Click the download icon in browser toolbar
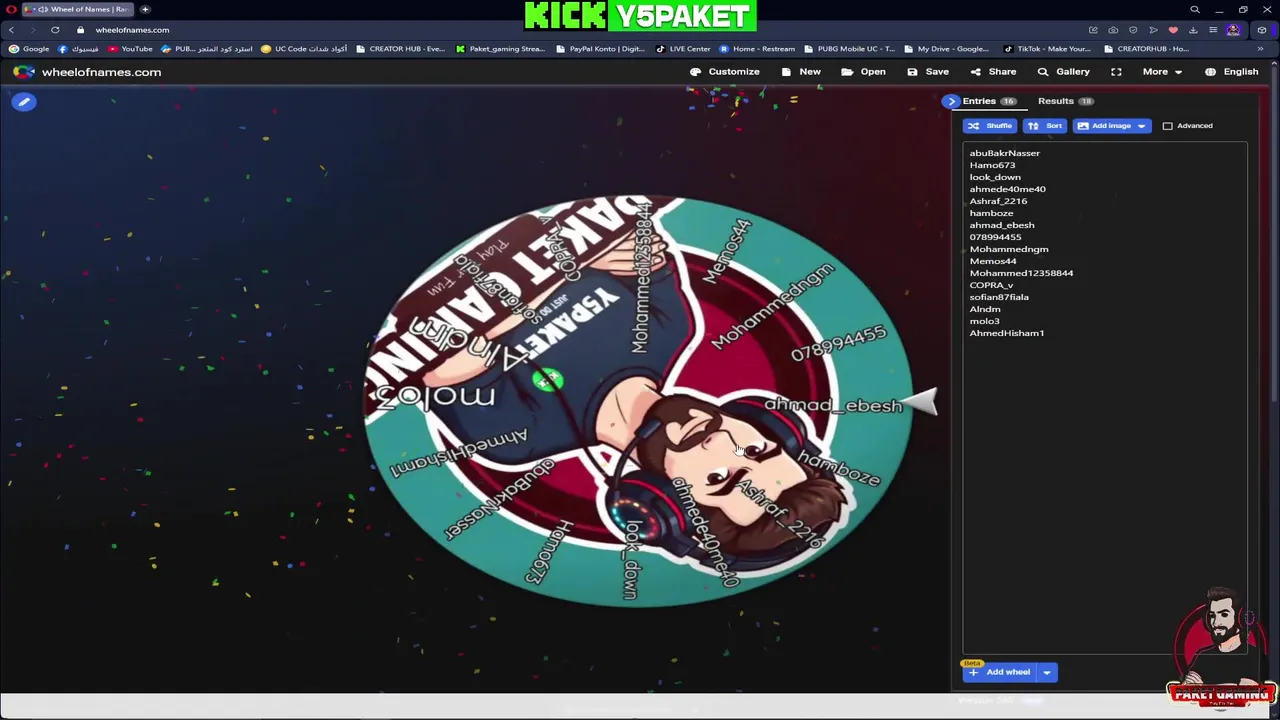The image size is (1280, 720). pyautogui.click(x=1193, y=30)
